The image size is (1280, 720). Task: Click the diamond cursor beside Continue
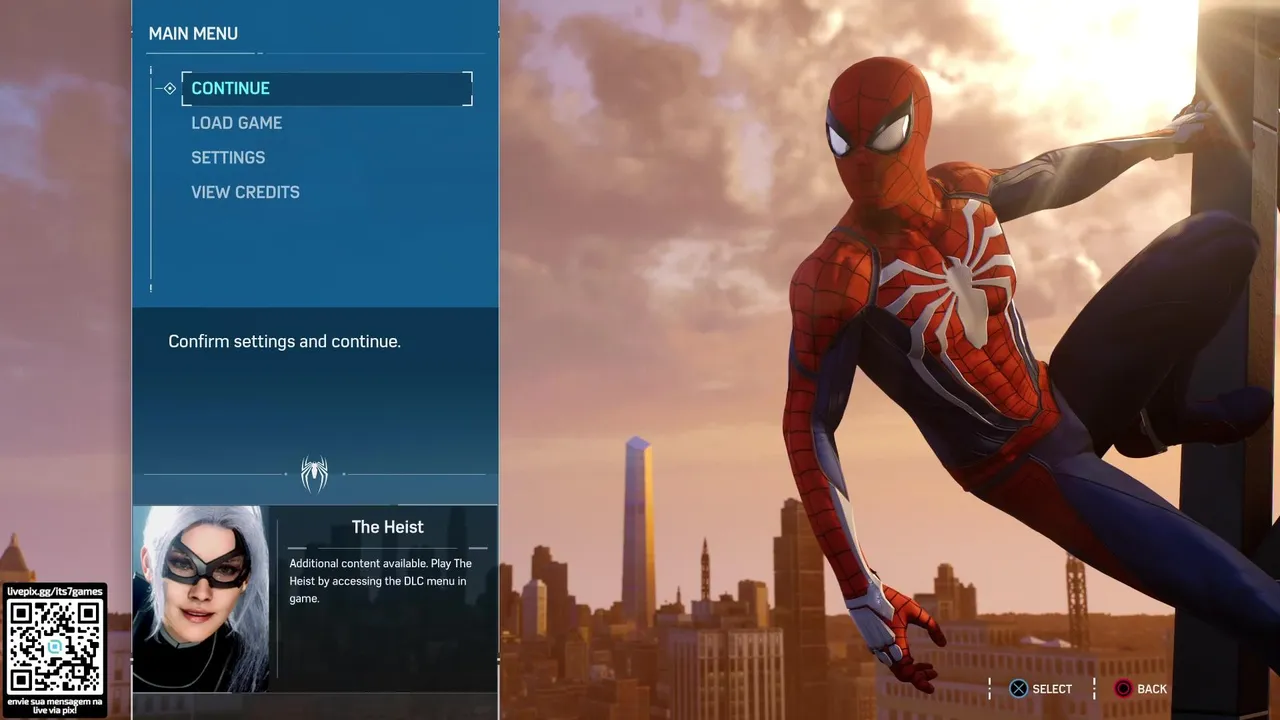point(169,88)
